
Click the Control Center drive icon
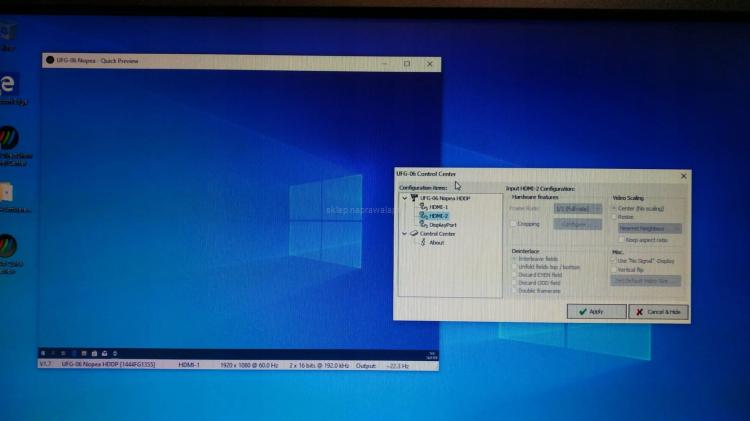pyautogui.click(x=414, y=233)
